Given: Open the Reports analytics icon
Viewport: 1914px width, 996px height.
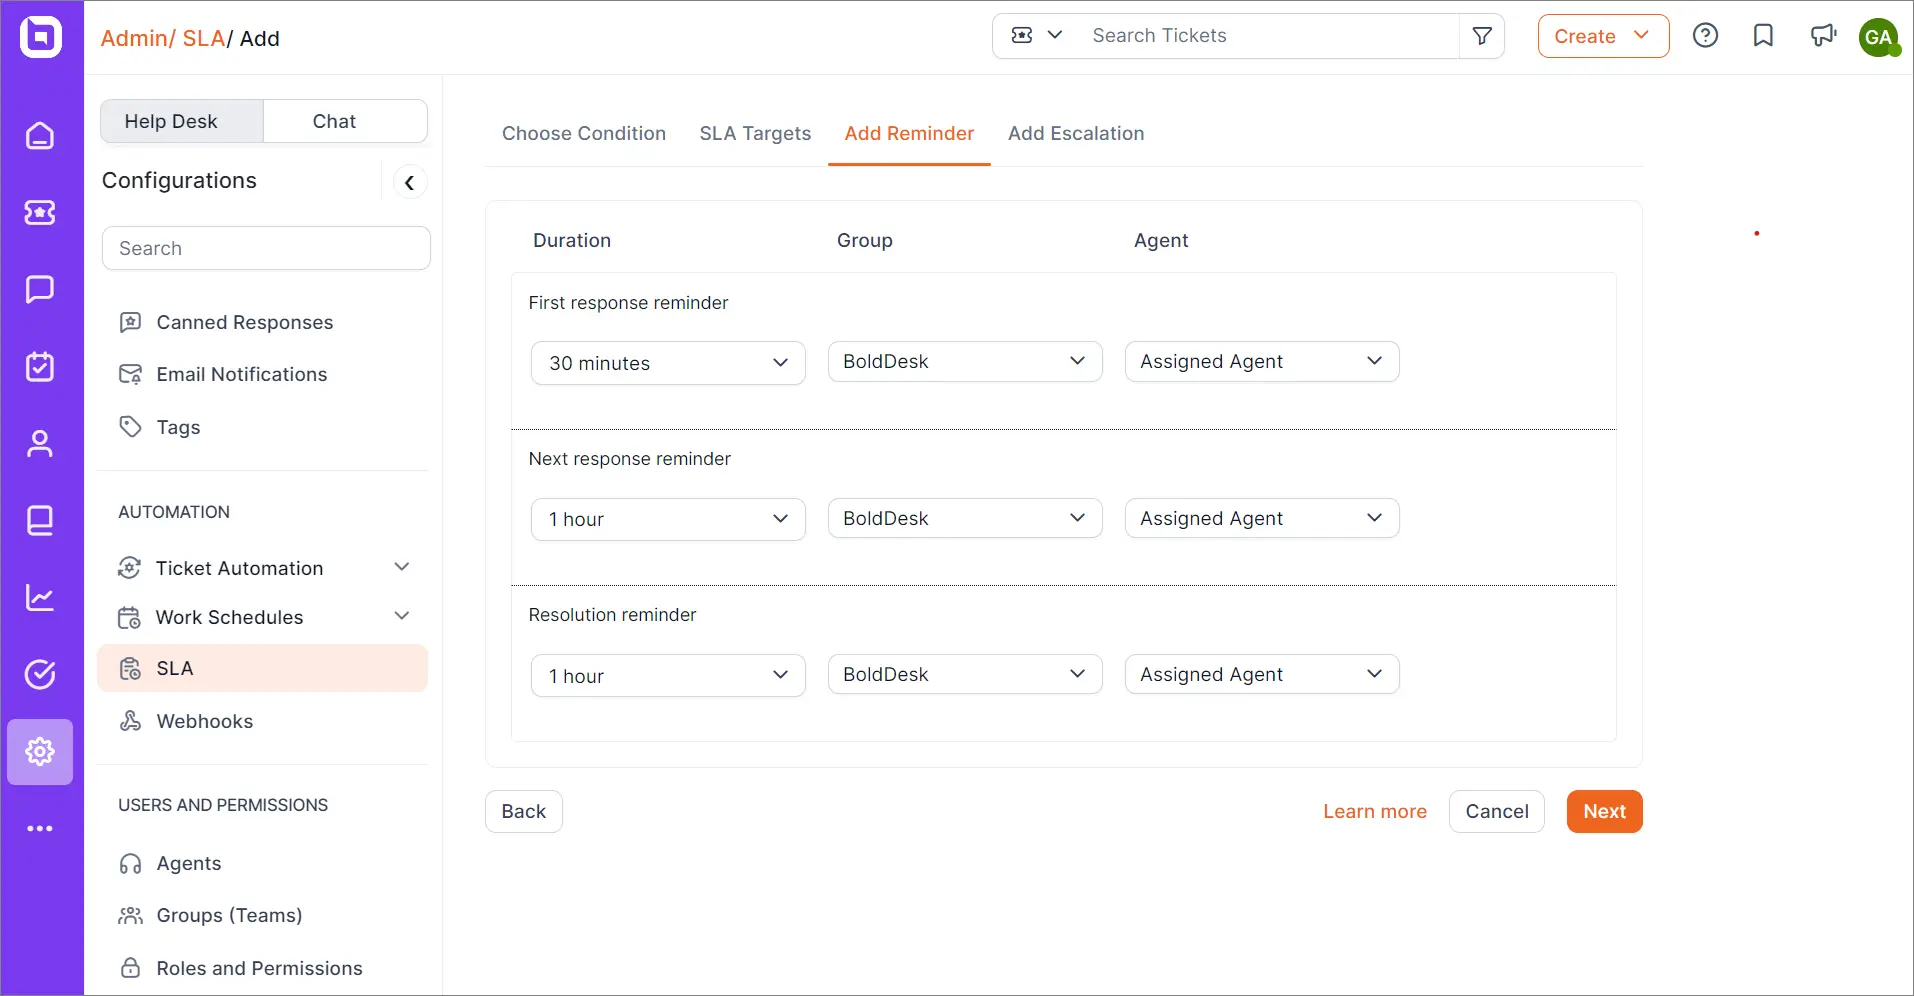Looking at the screenshot, I should [x=40, y=597].
